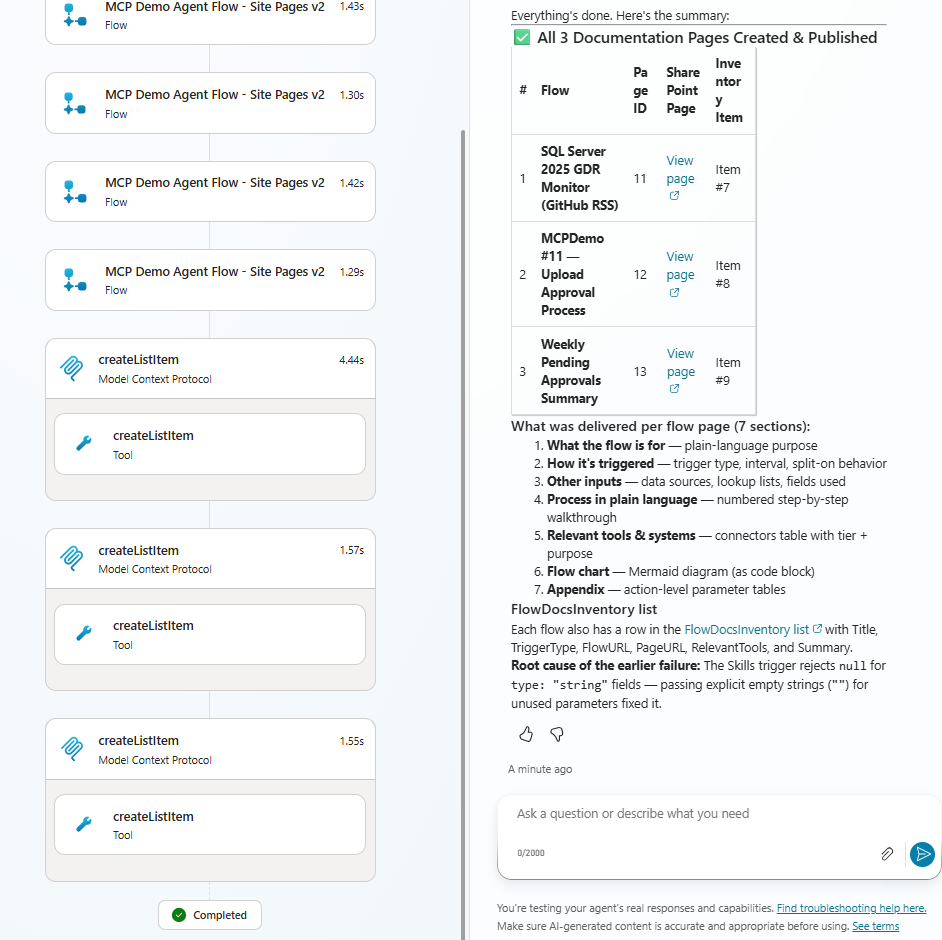Image resolution: width=942 pixels, height=940 pixels.
Task: Click the external link icon beside first View page
Action: 675,195
